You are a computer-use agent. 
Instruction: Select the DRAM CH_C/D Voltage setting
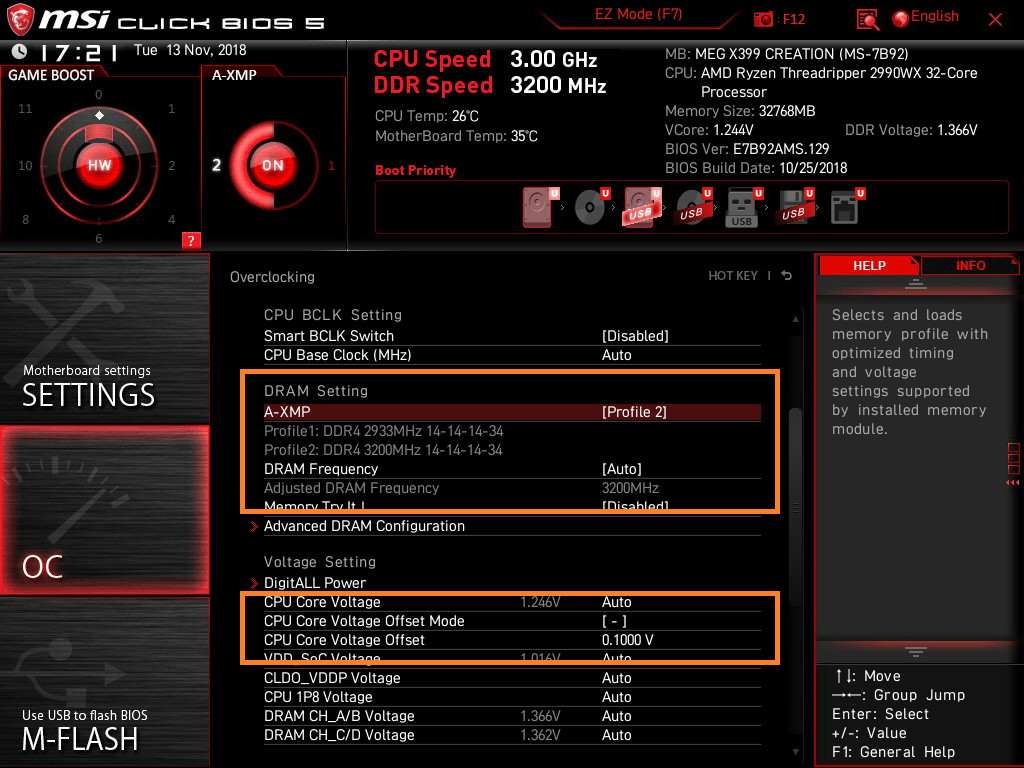[512, 735]
